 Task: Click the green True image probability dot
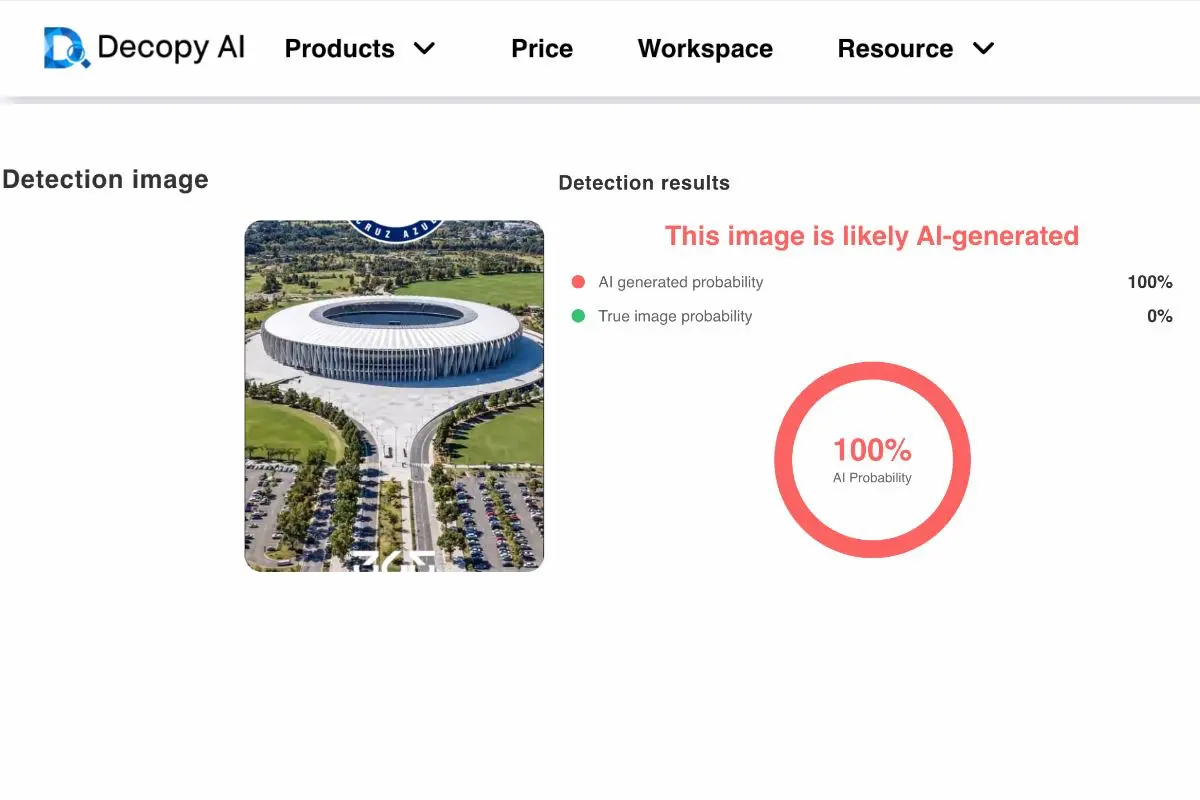pyautogui.click(x=578, y=316)
